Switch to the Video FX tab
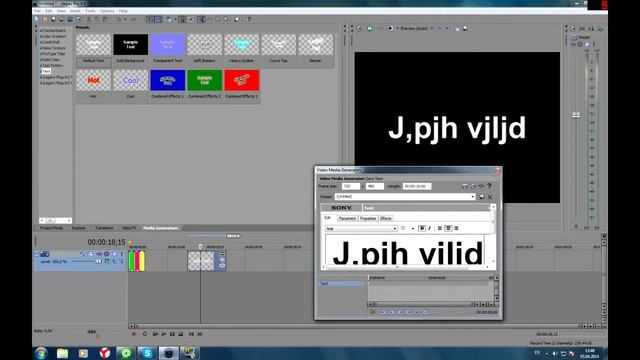Viewport: 640px width, 360px height. 129,228
